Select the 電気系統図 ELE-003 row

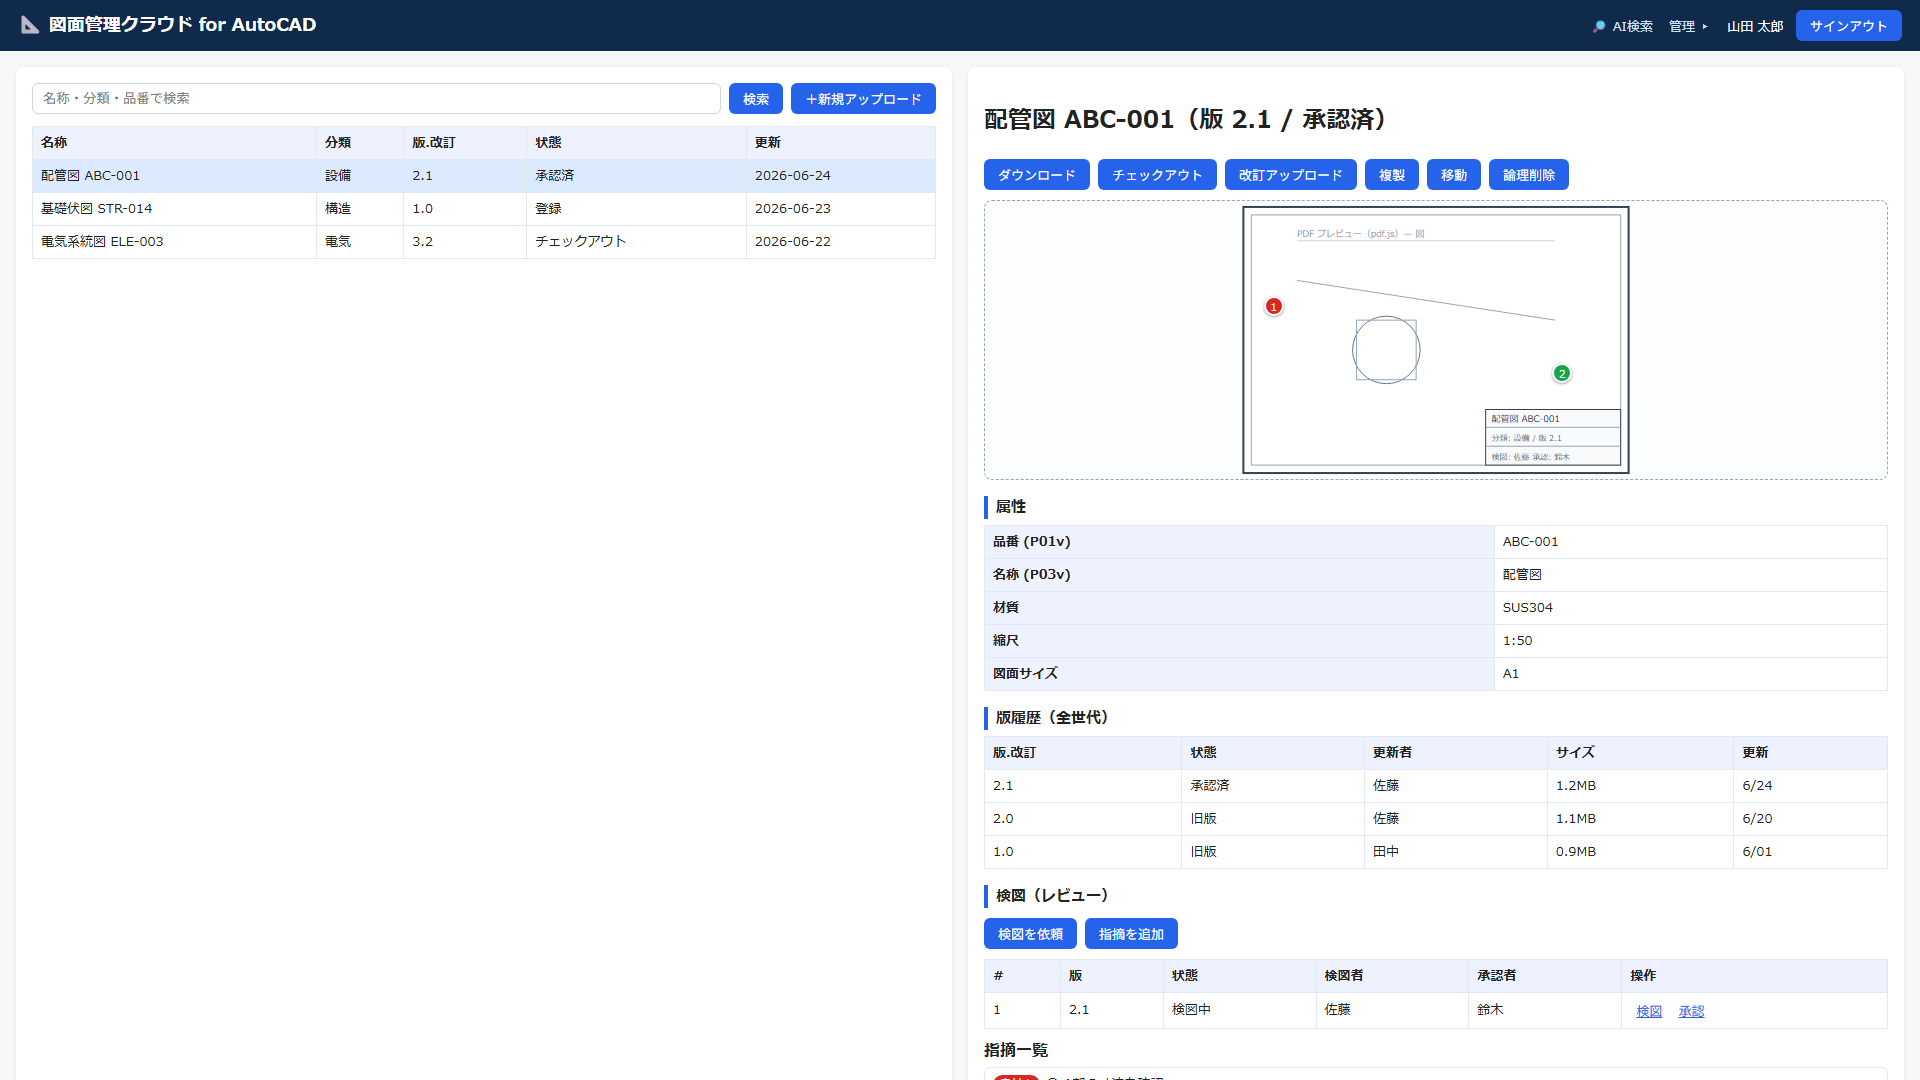tap(484, 242)
